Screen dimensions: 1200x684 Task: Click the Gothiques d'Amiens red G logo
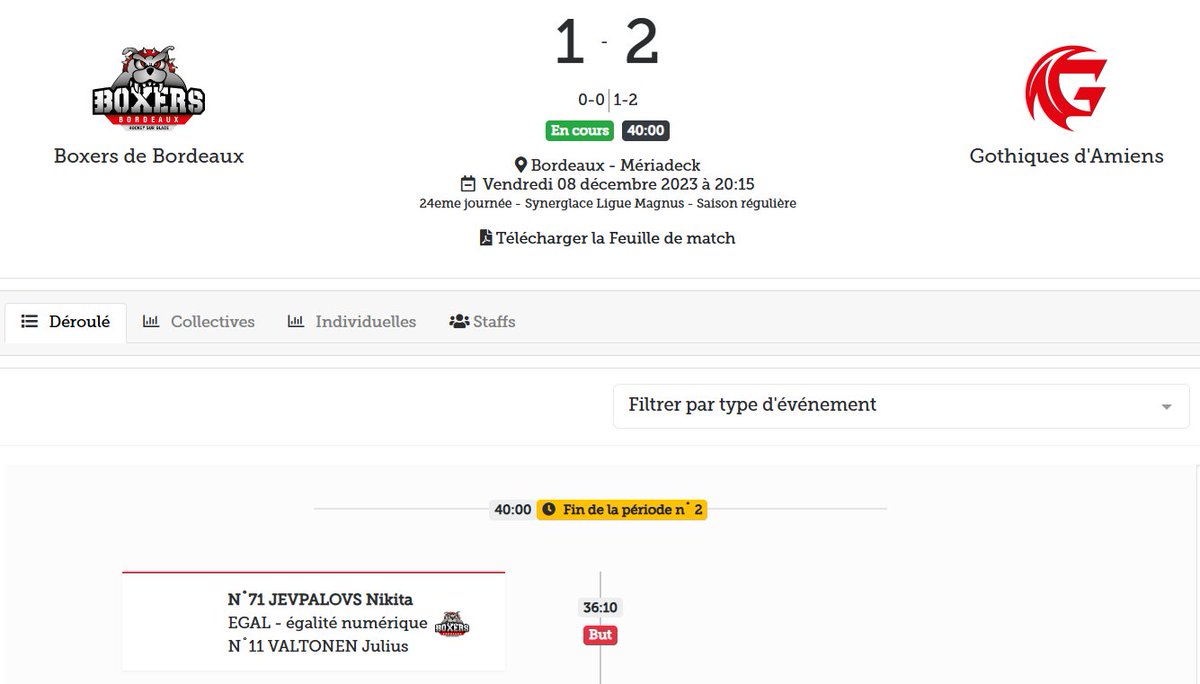1066,87
